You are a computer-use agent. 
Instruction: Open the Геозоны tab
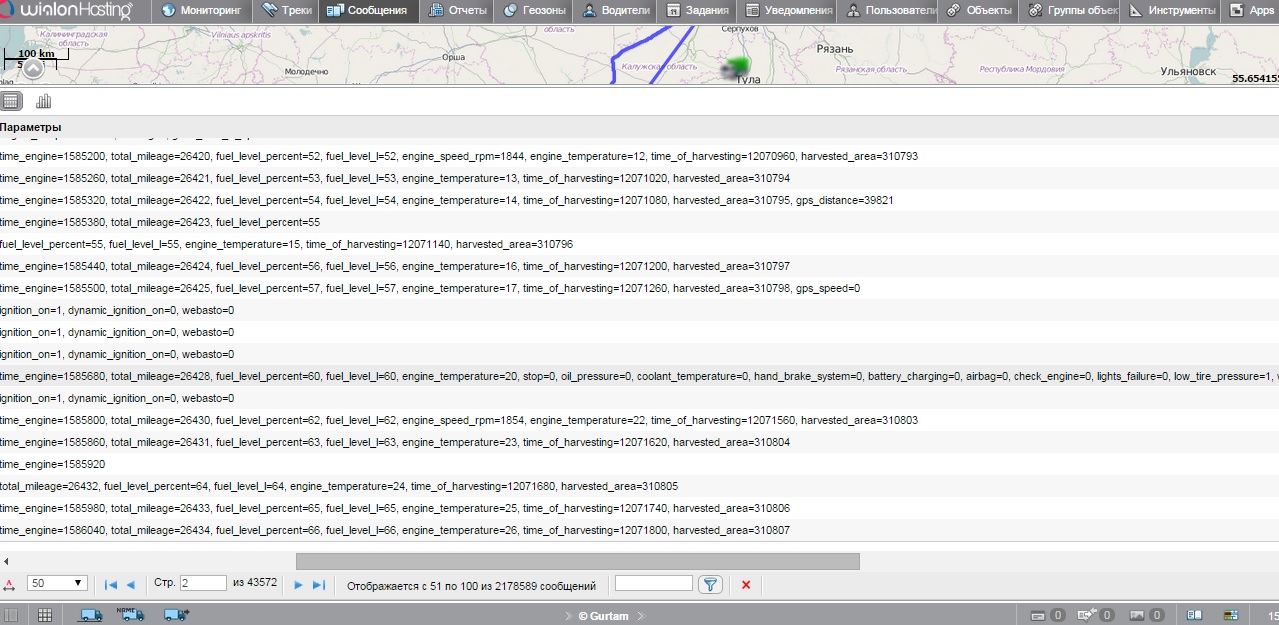[x=535, y=11]
